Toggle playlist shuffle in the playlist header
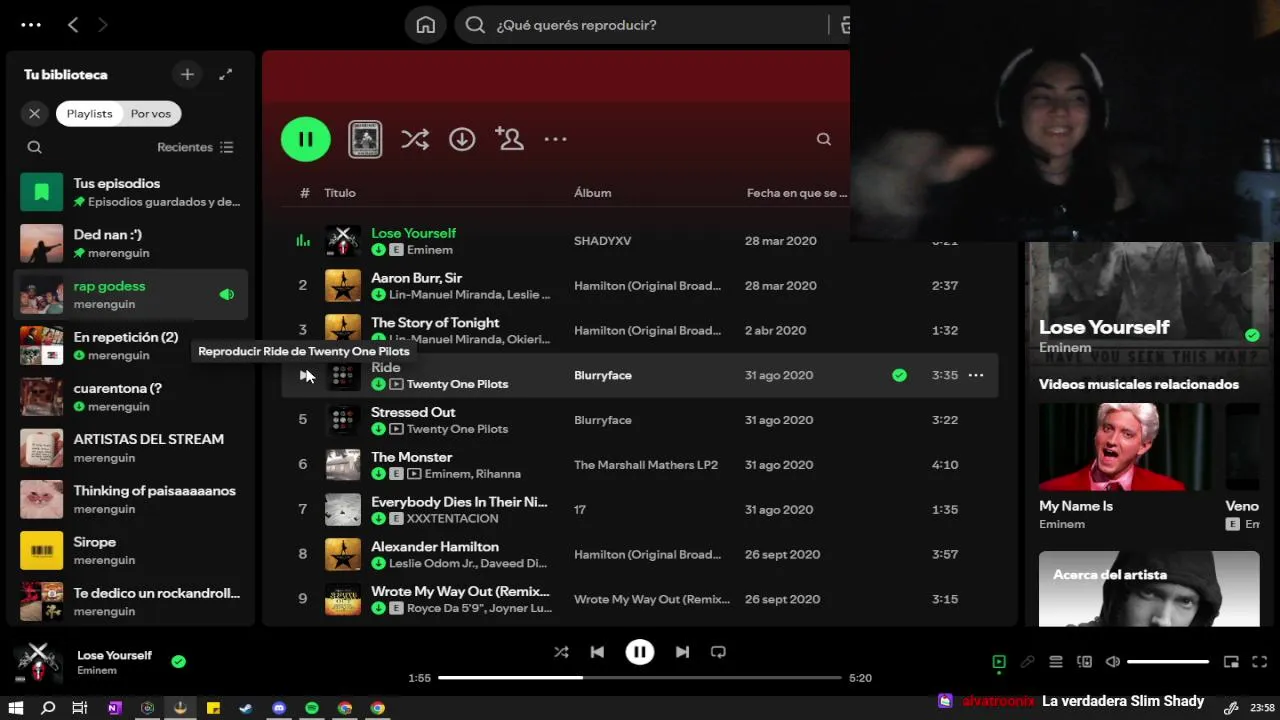Viewport: 1280px width, 720px height. 415,139
